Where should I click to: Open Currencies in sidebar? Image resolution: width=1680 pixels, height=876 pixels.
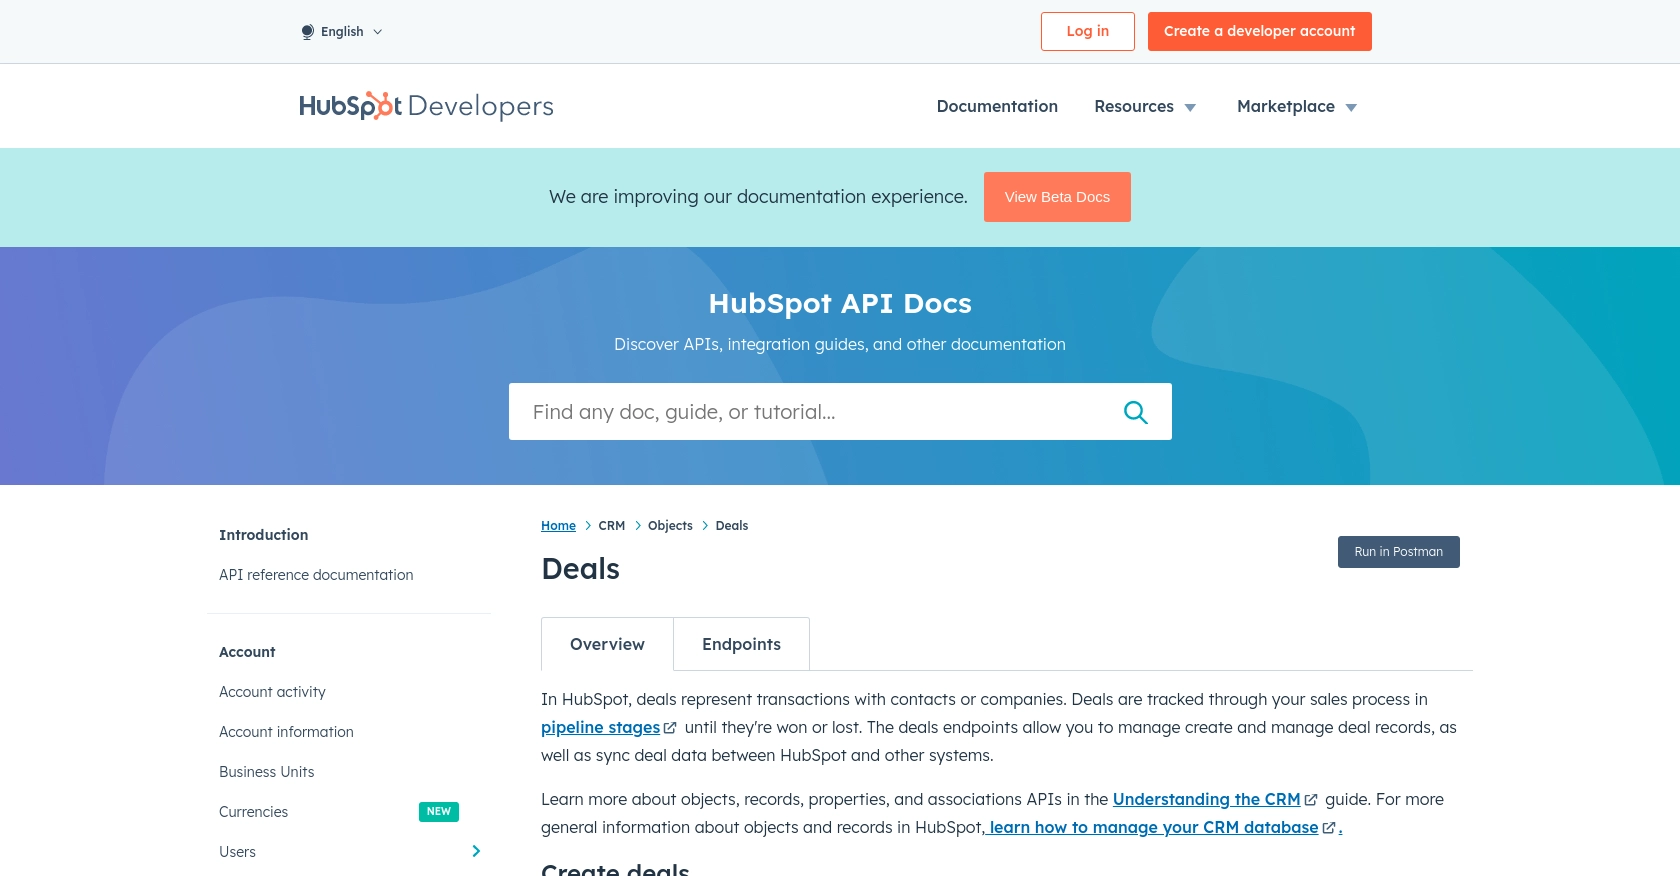point(253,812)
